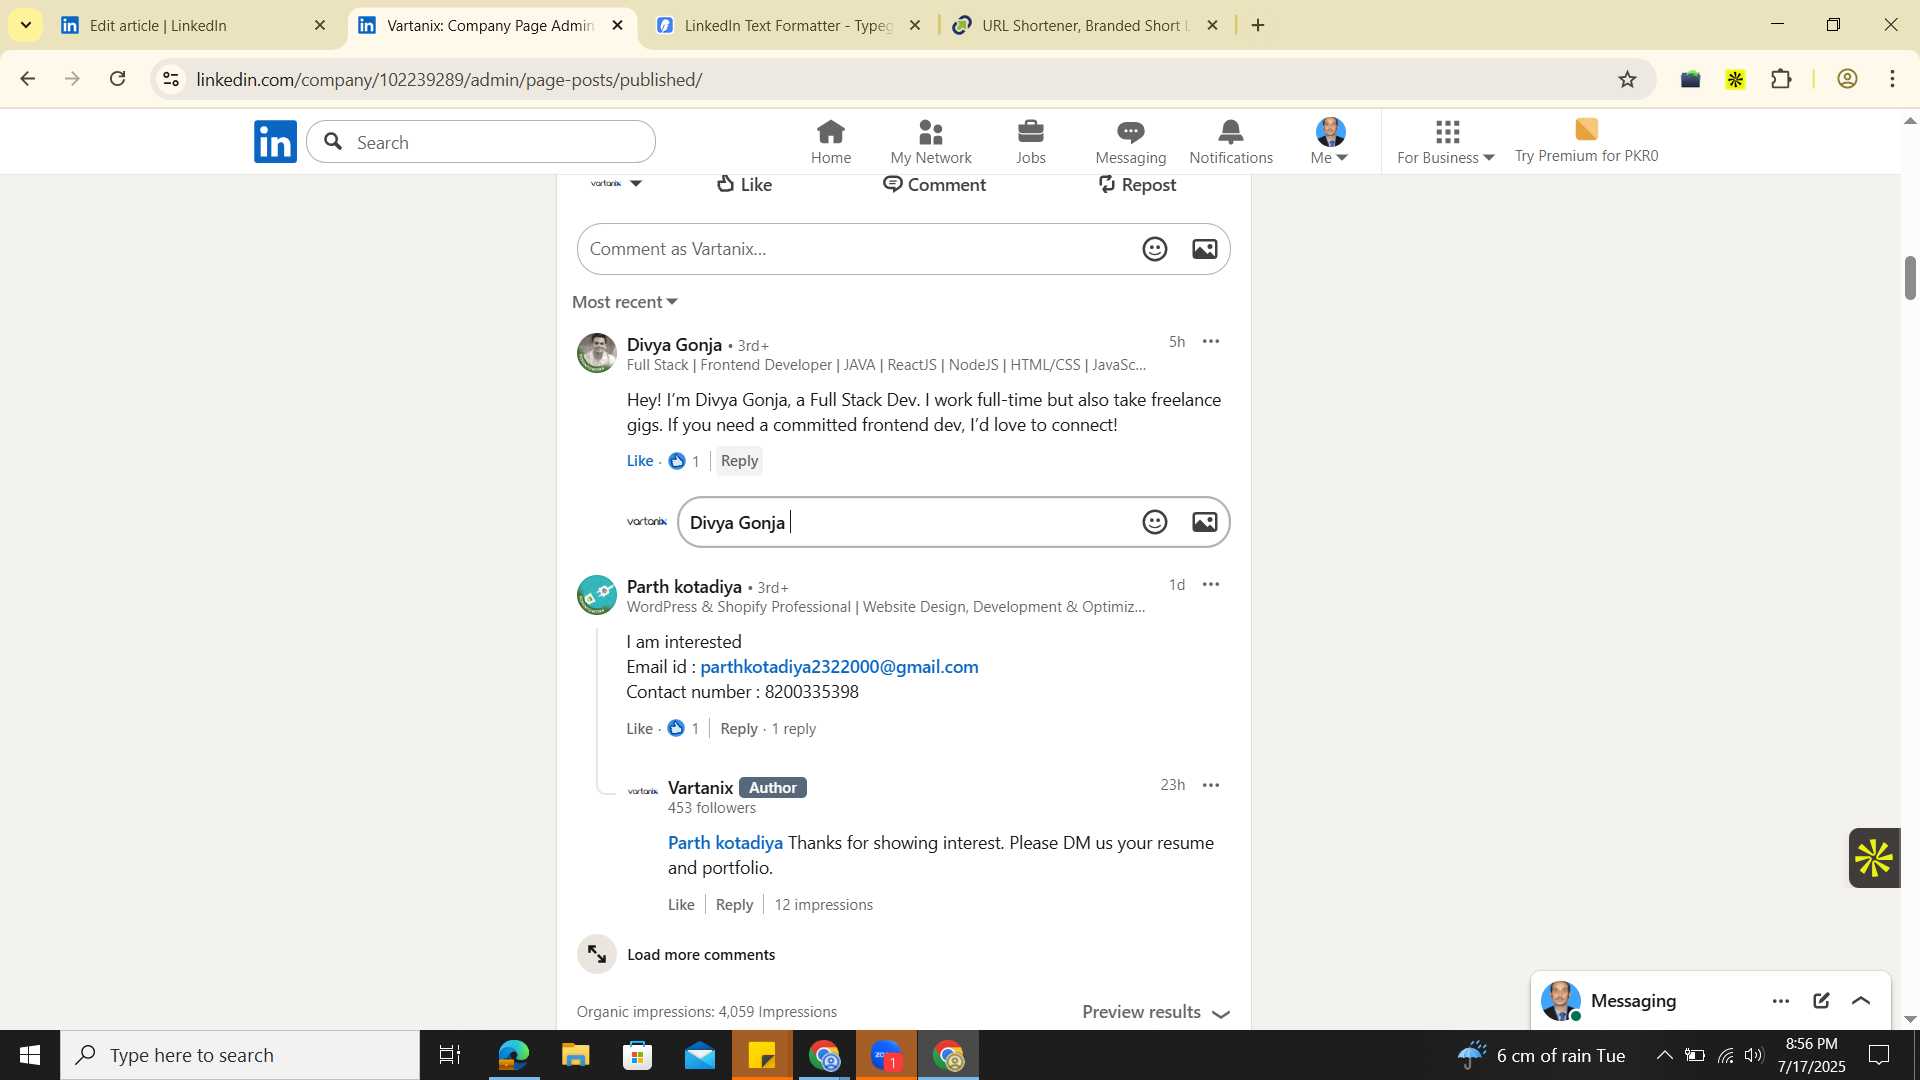Expand the Me profile menu

1330,141
